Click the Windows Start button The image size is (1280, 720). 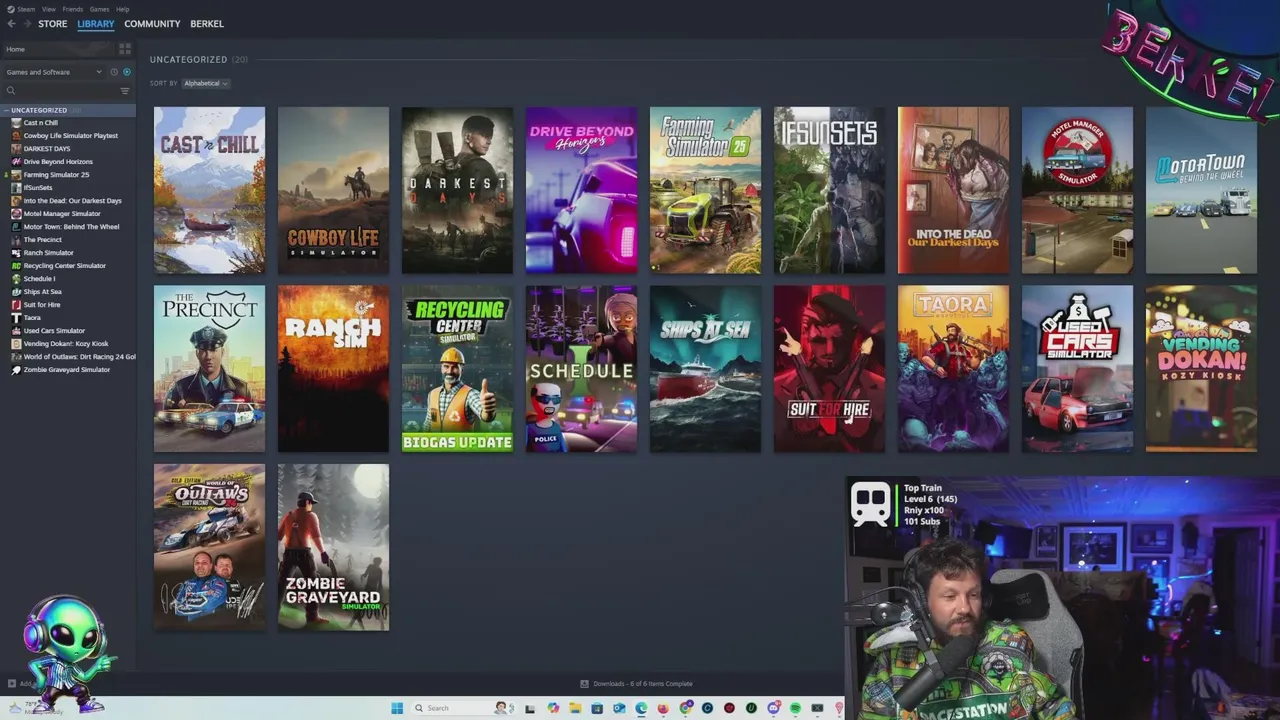coord(397,708)
